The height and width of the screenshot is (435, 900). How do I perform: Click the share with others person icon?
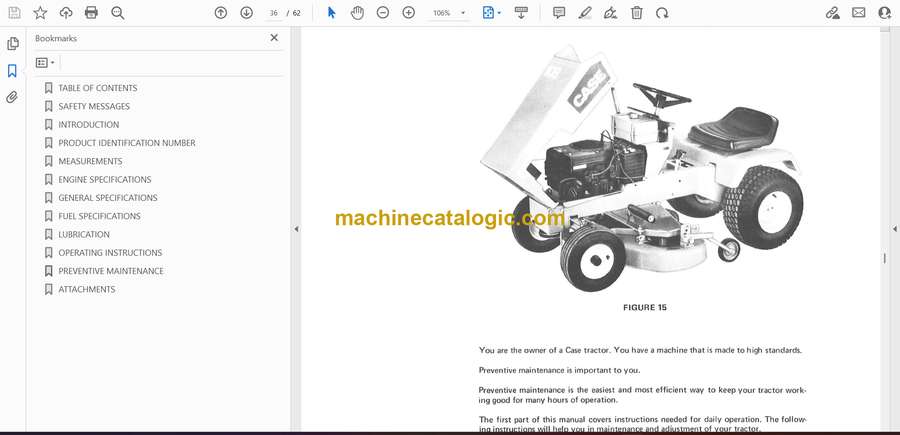pos(885,13)
